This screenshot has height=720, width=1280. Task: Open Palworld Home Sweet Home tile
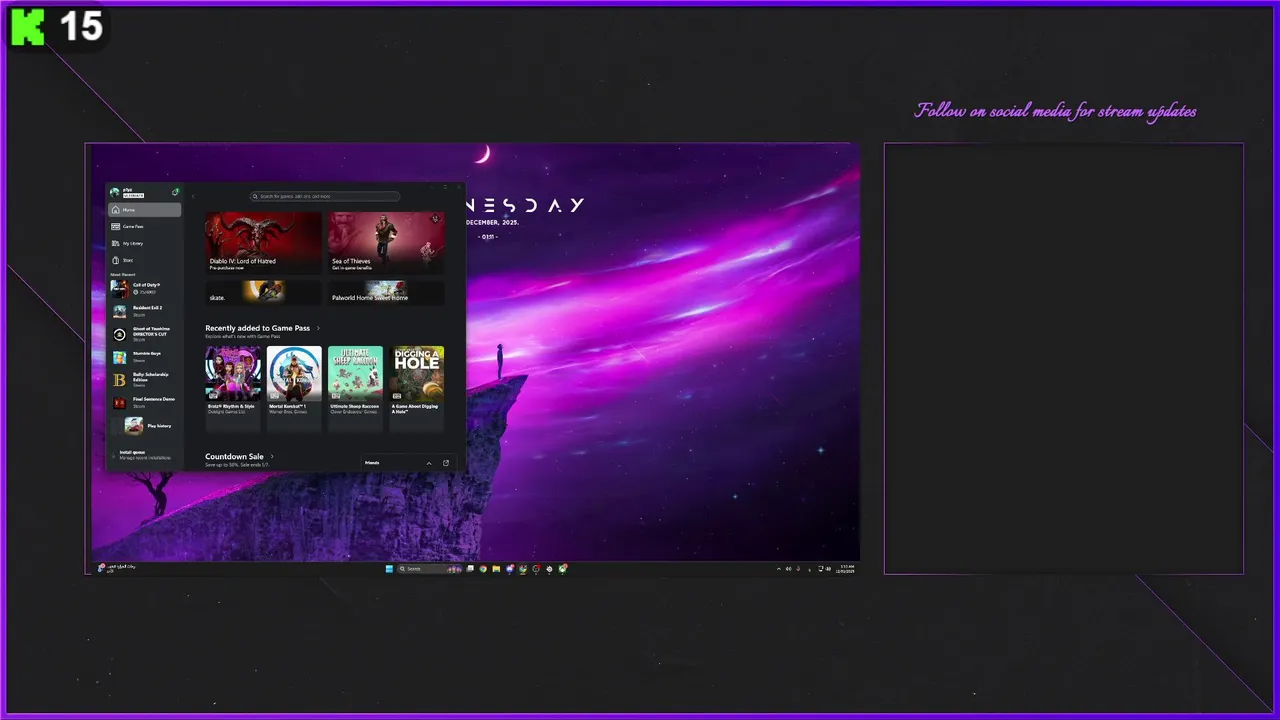(386, 292)
